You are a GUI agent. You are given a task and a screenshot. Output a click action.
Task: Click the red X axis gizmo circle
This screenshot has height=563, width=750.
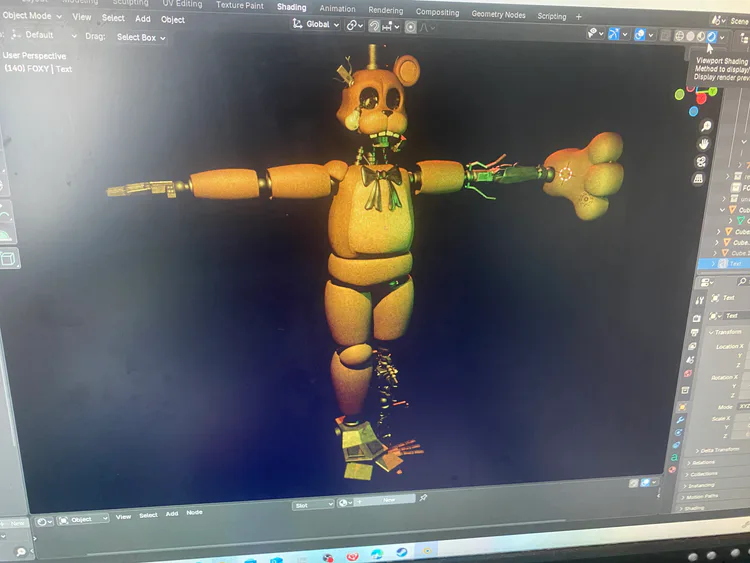click(x=701, y=99)
